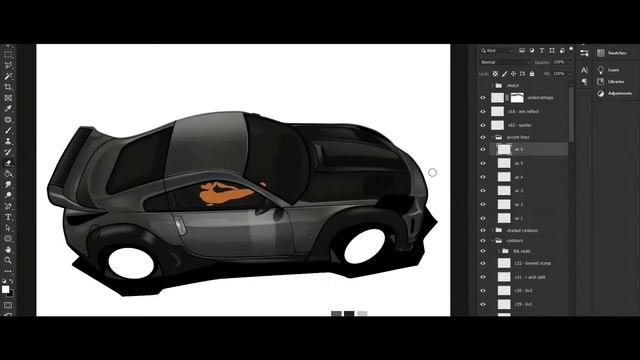Expand the sketch layer group

click(492, 86)
